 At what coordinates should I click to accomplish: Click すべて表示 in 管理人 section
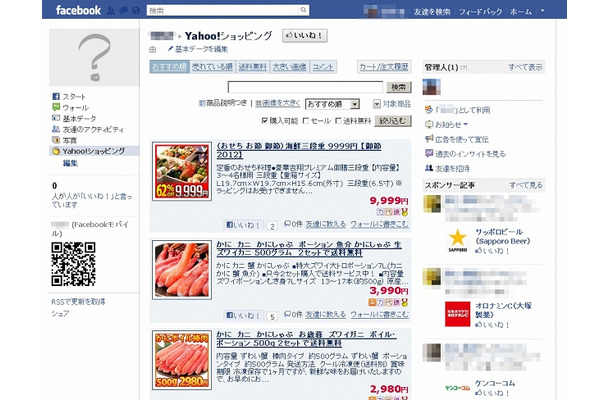[x=525, y=67]
